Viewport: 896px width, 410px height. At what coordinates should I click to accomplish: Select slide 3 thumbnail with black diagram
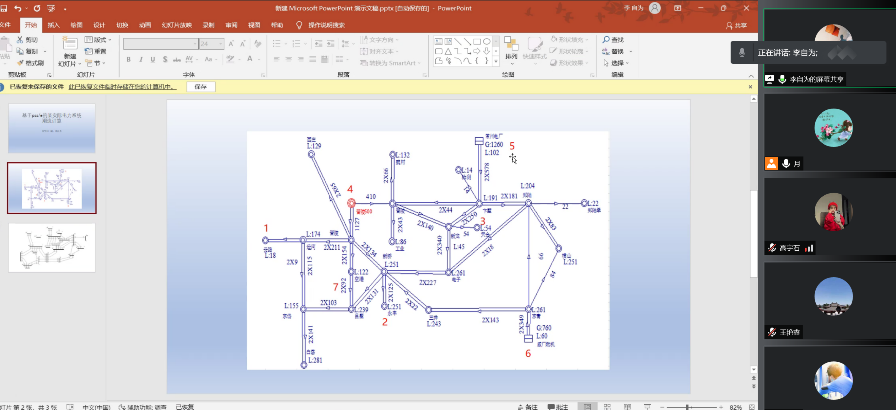point(51,247)
